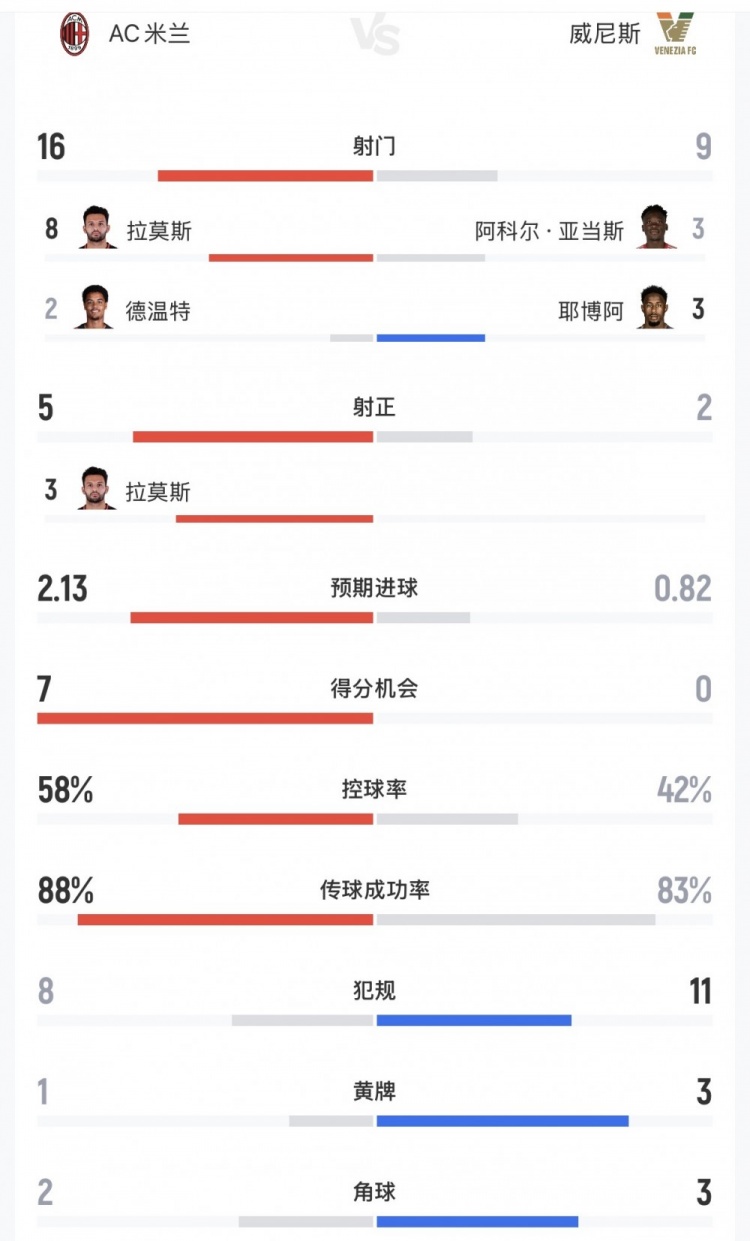Screen dimensions: 750x1241
Task: Open the AC Milan club crest
Action: click(x=74, y=34)
